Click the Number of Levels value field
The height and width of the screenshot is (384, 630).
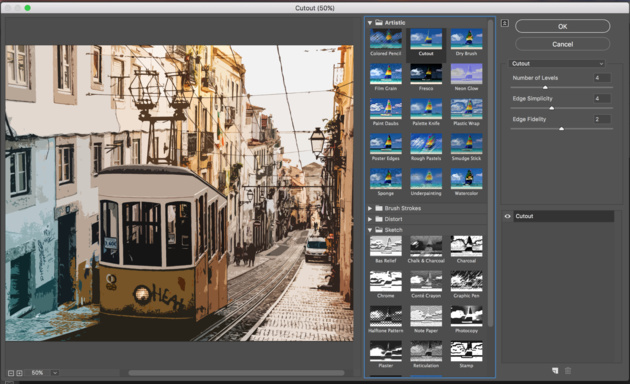602,78
